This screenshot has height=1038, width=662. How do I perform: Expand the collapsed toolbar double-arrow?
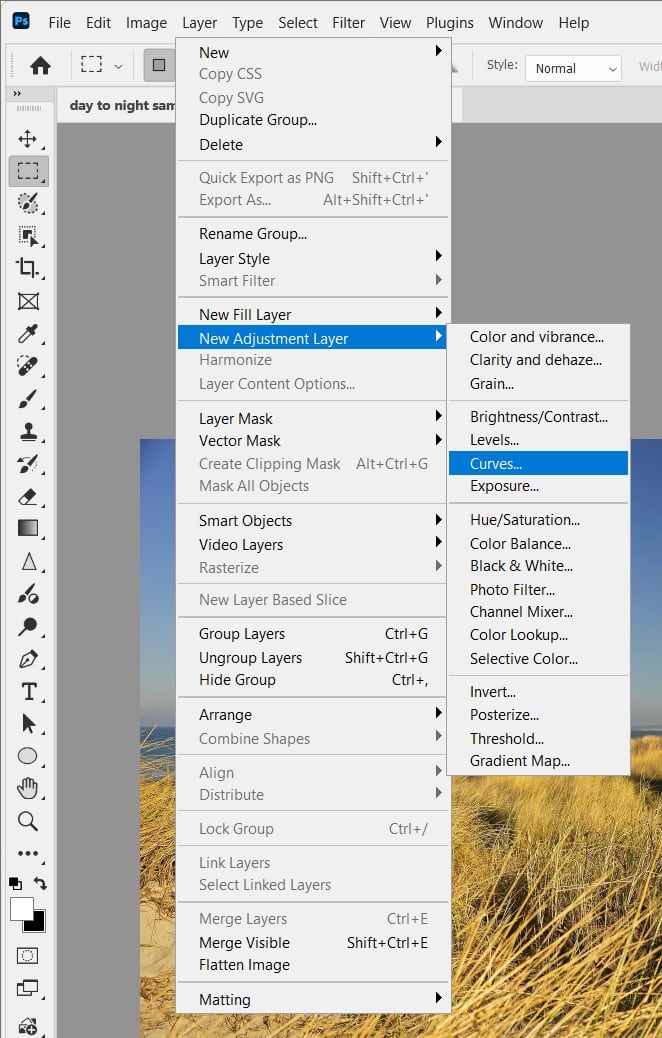16,92
